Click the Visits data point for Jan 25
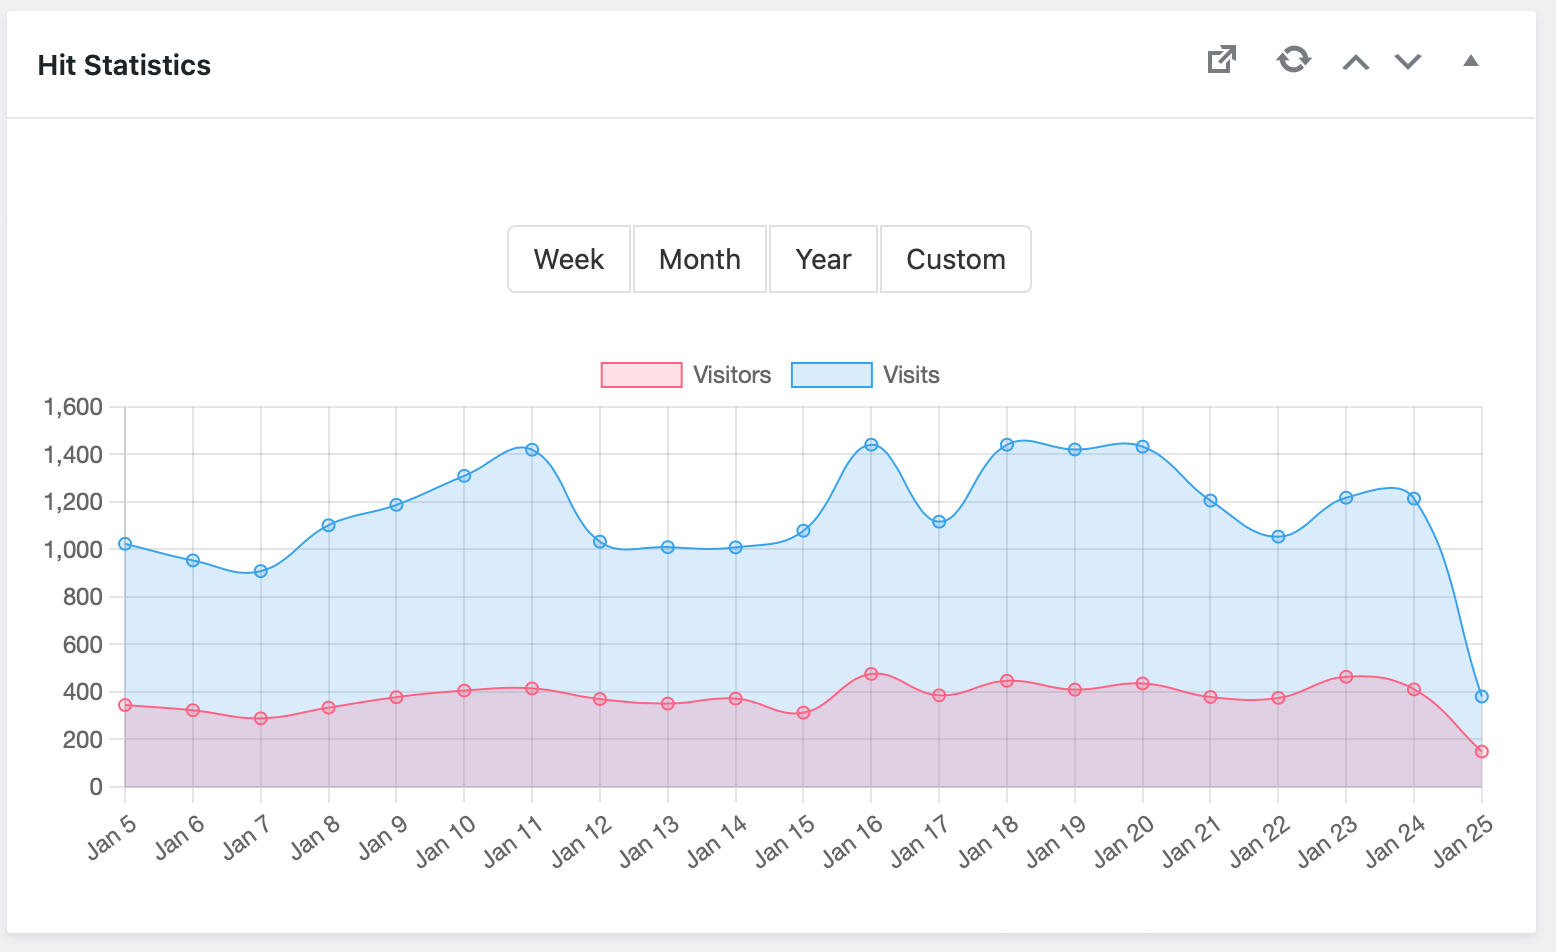The image size is (1556, 952). click(1481, 697)
